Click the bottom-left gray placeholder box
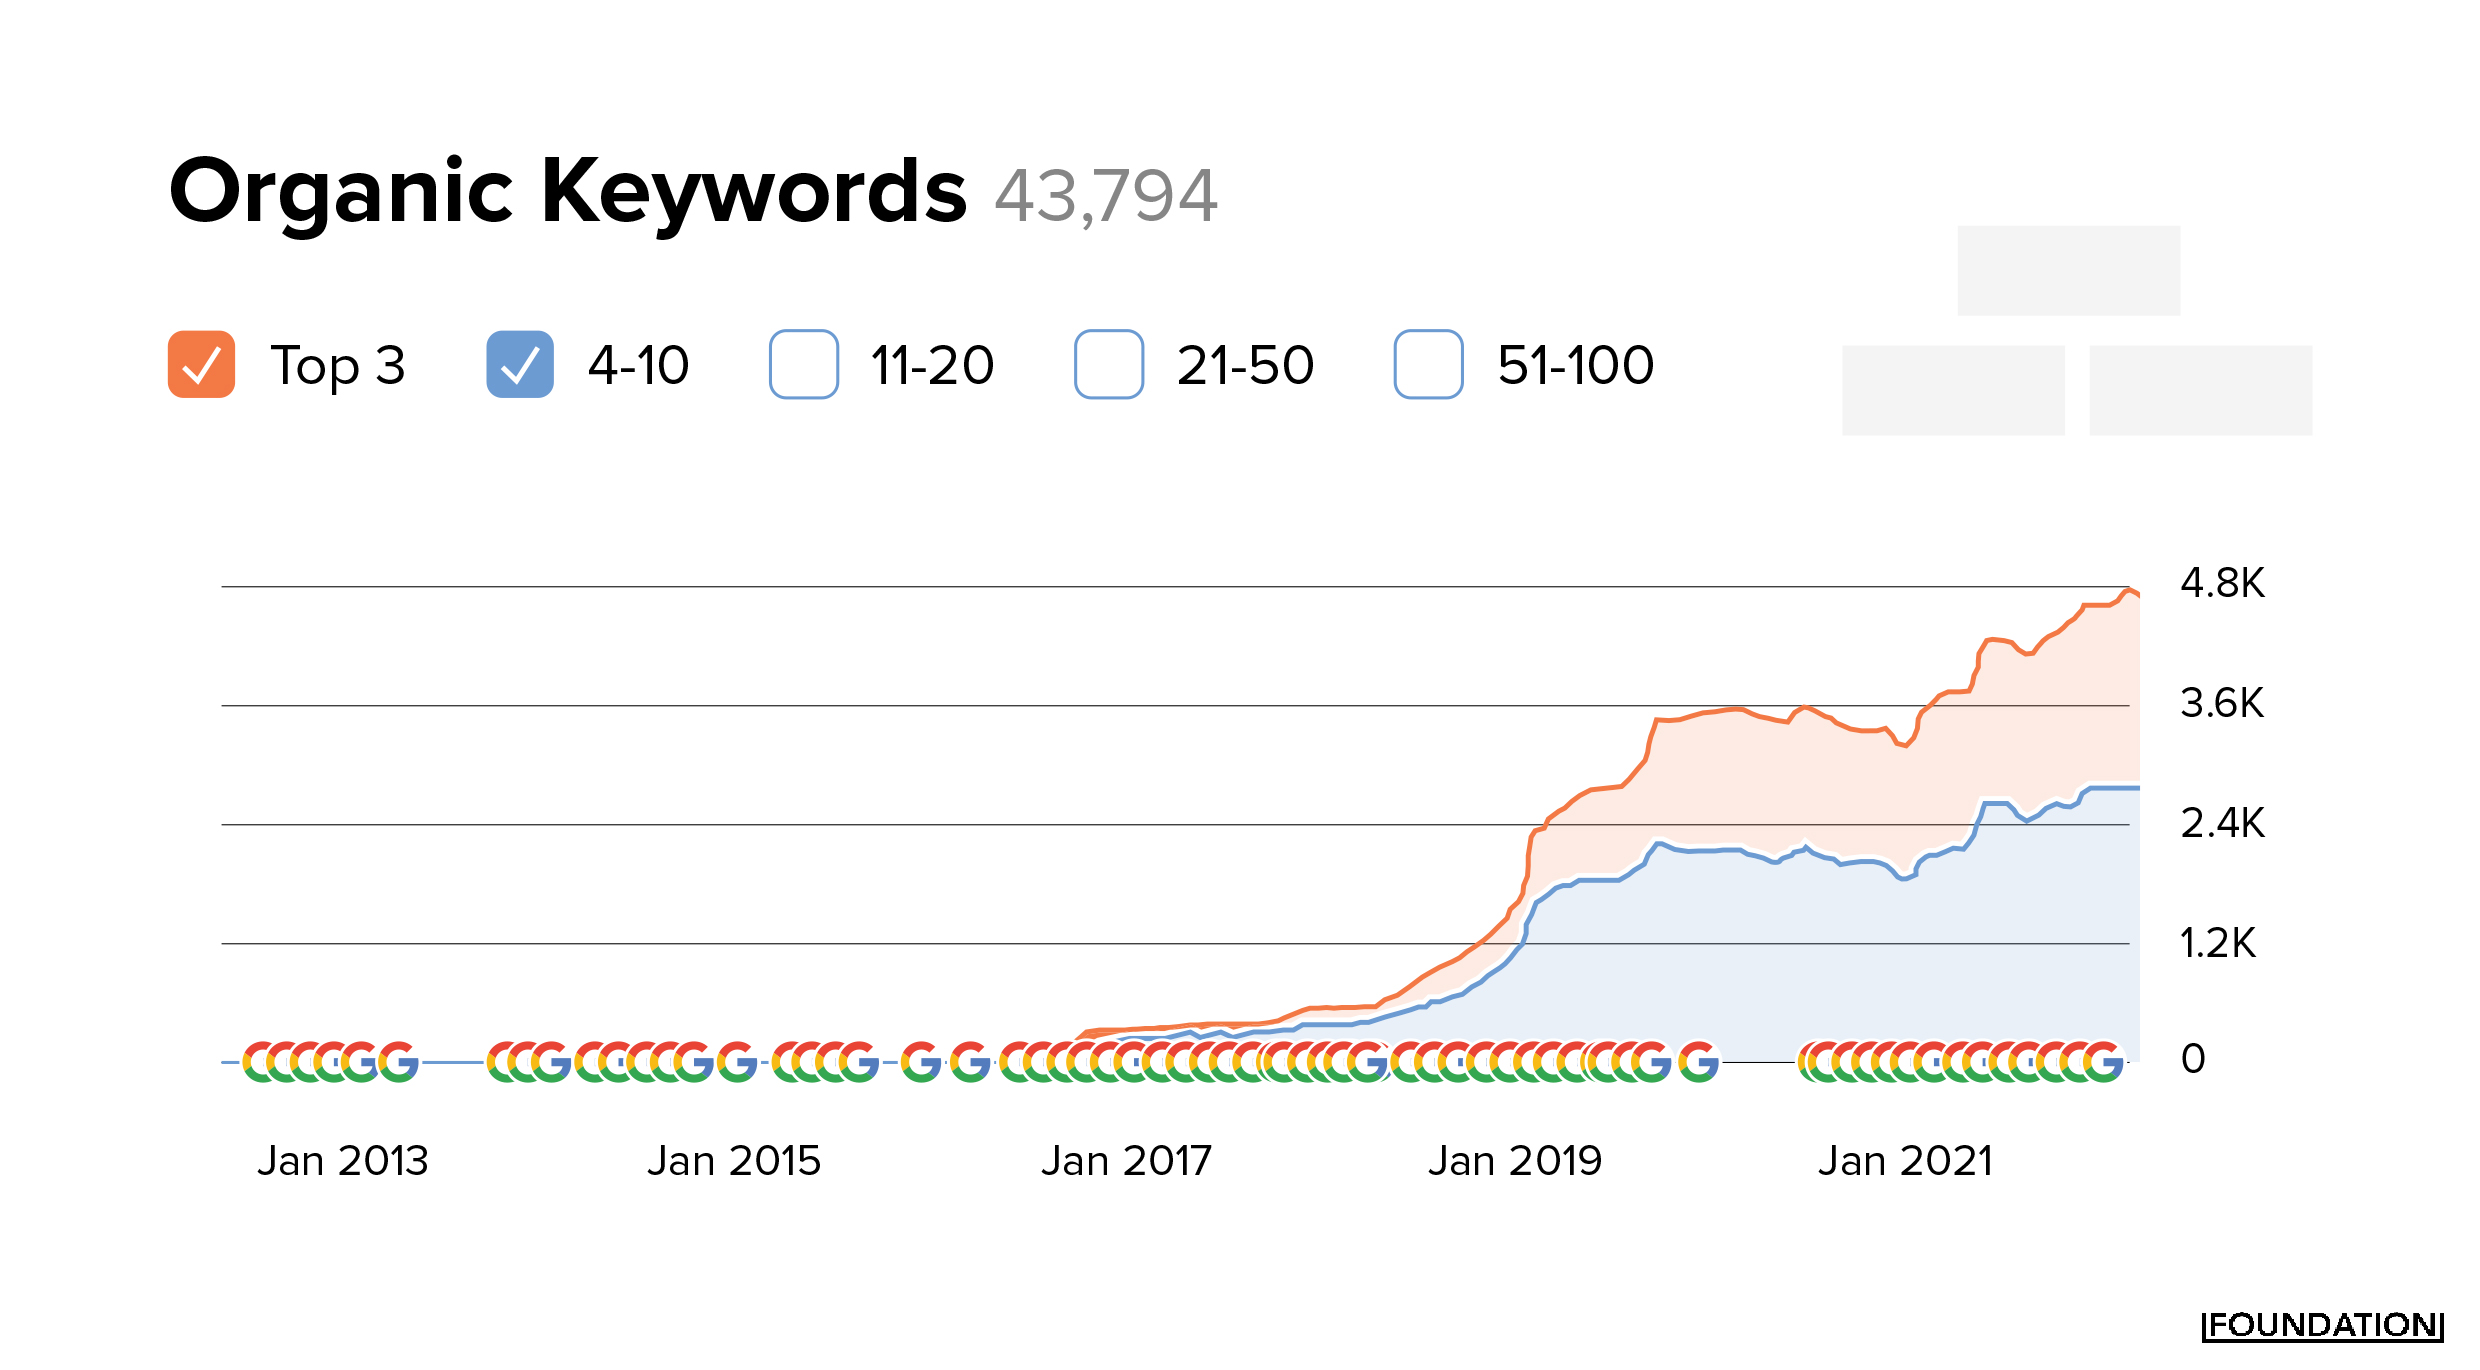Viewport: 2480px width, 1370px height. click(x=1953, y=390)
